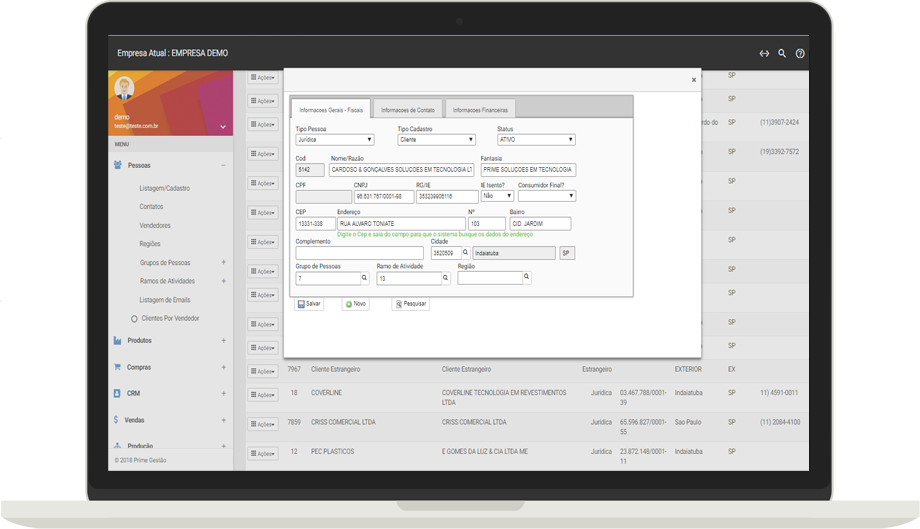Viewport: 920px width, 529px height.
Task: Click the Pesquisar button
Action: click(x=410, y=303)
